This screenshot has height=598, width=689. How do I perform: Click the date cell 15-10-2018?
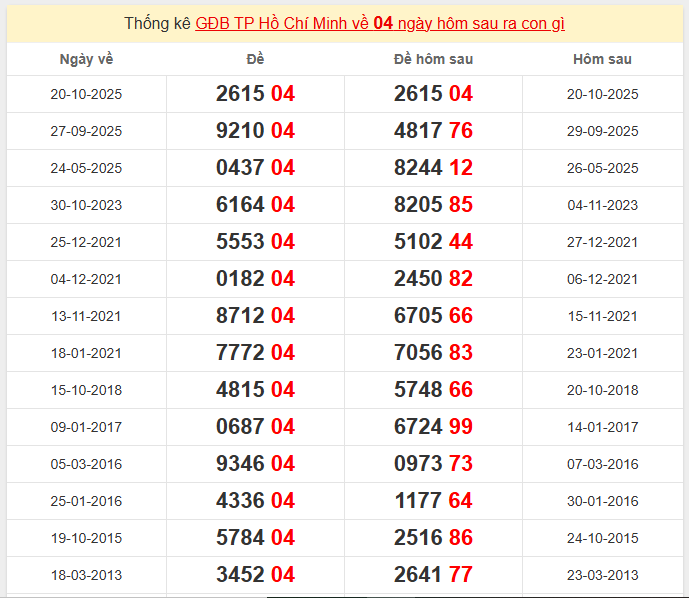click(x=86, y=390)
